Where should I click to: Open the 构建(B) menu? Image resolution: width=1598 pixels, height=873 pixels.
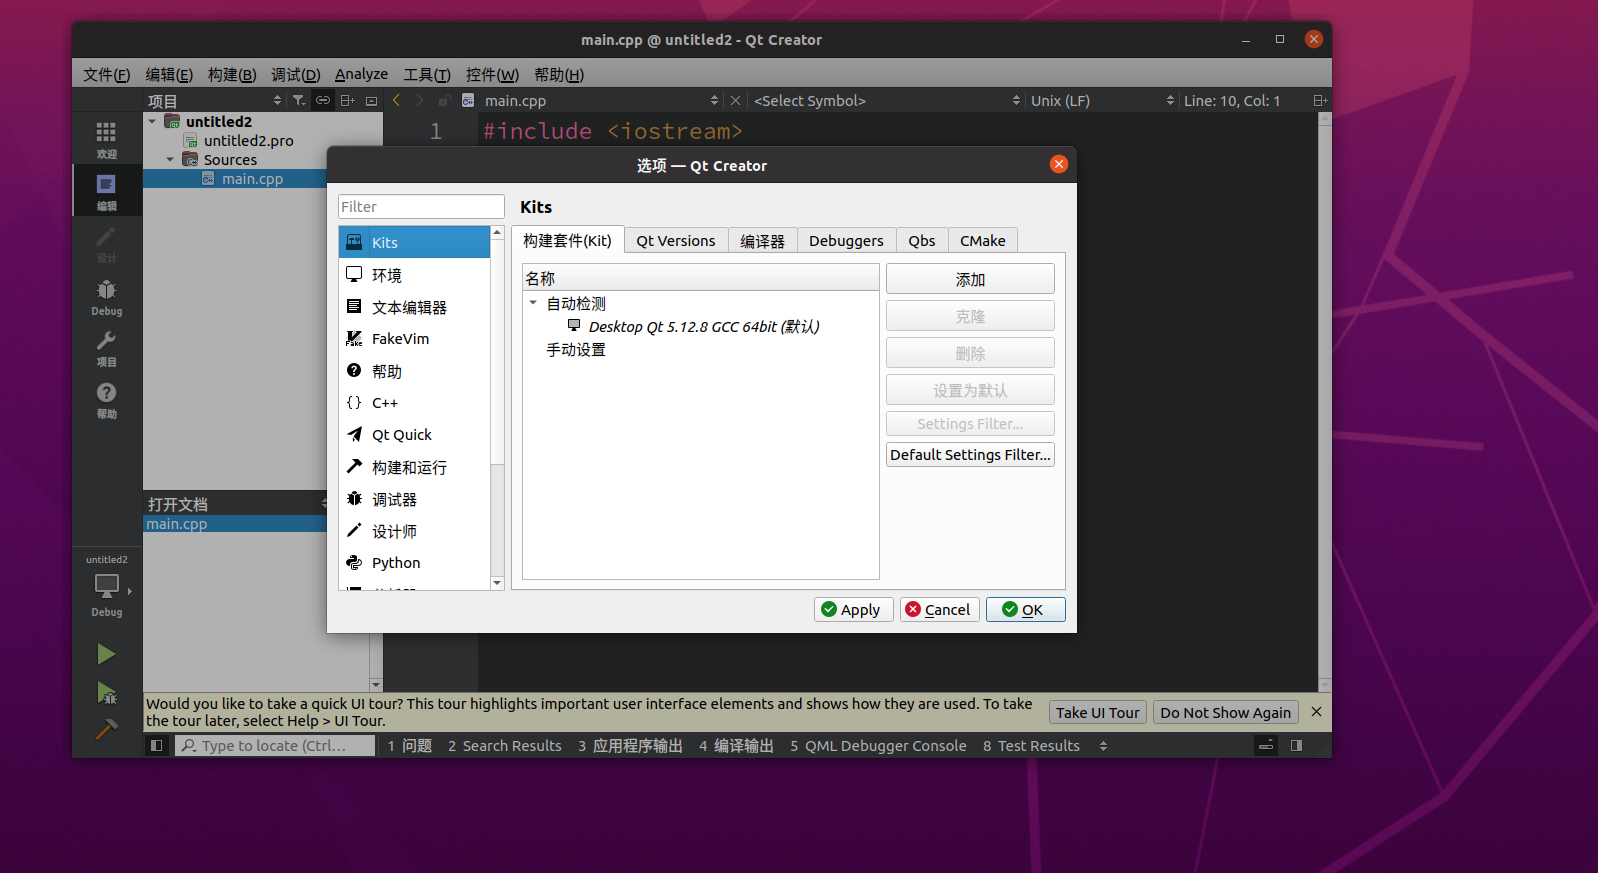(x=232, y=74)
